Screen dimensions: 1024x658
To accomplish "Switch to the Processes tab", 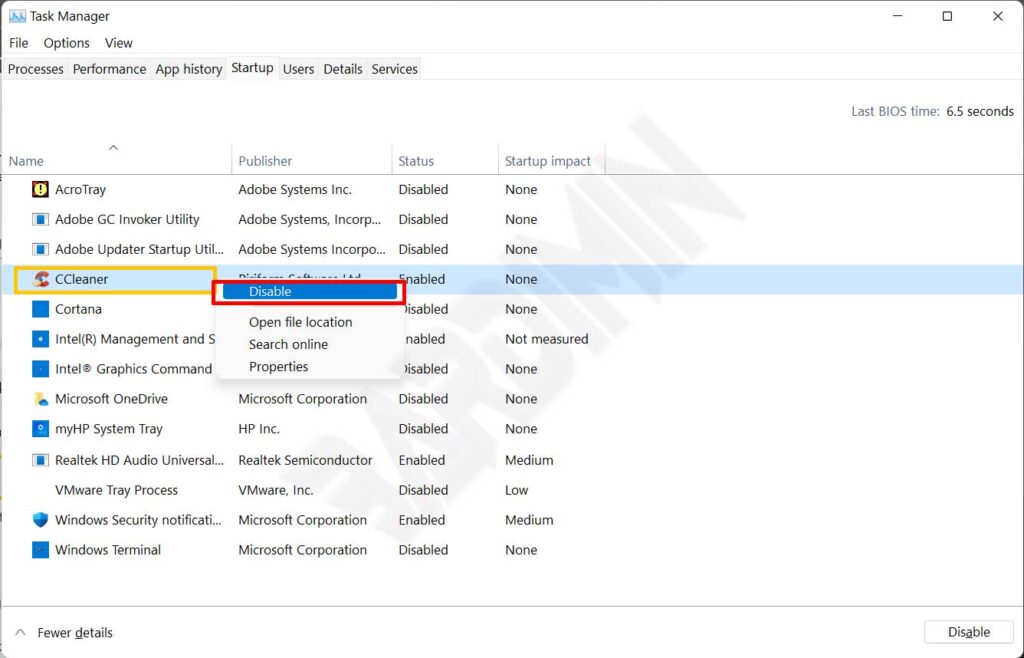I will [35, 69].
